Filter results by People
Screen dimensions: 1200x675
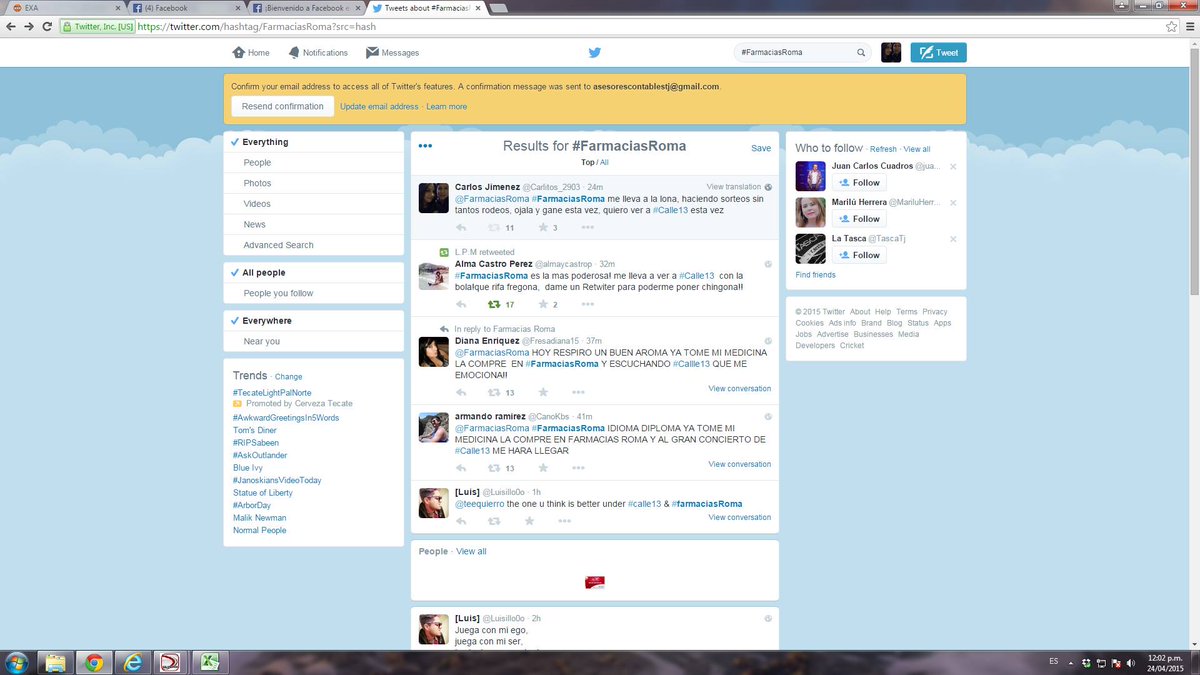[314, 163]
